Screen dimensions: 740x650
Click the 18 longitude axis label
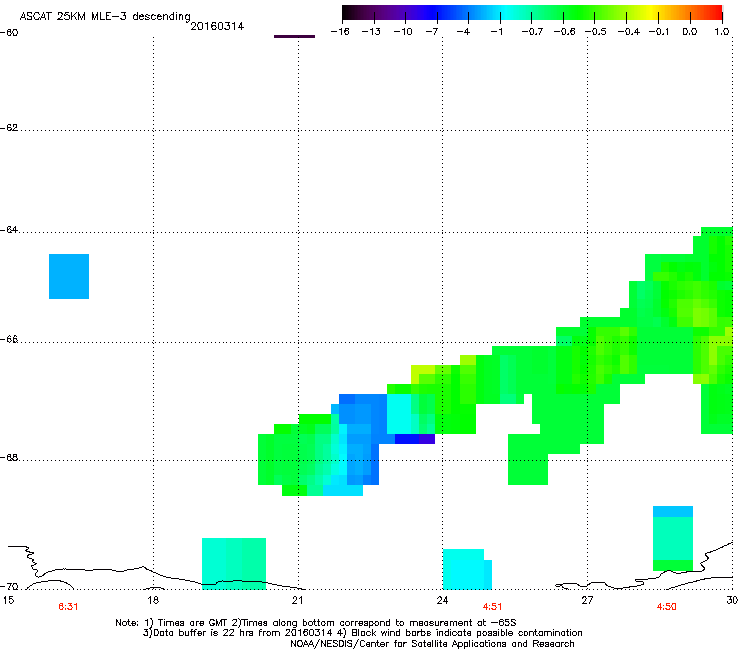click(152, 600)
